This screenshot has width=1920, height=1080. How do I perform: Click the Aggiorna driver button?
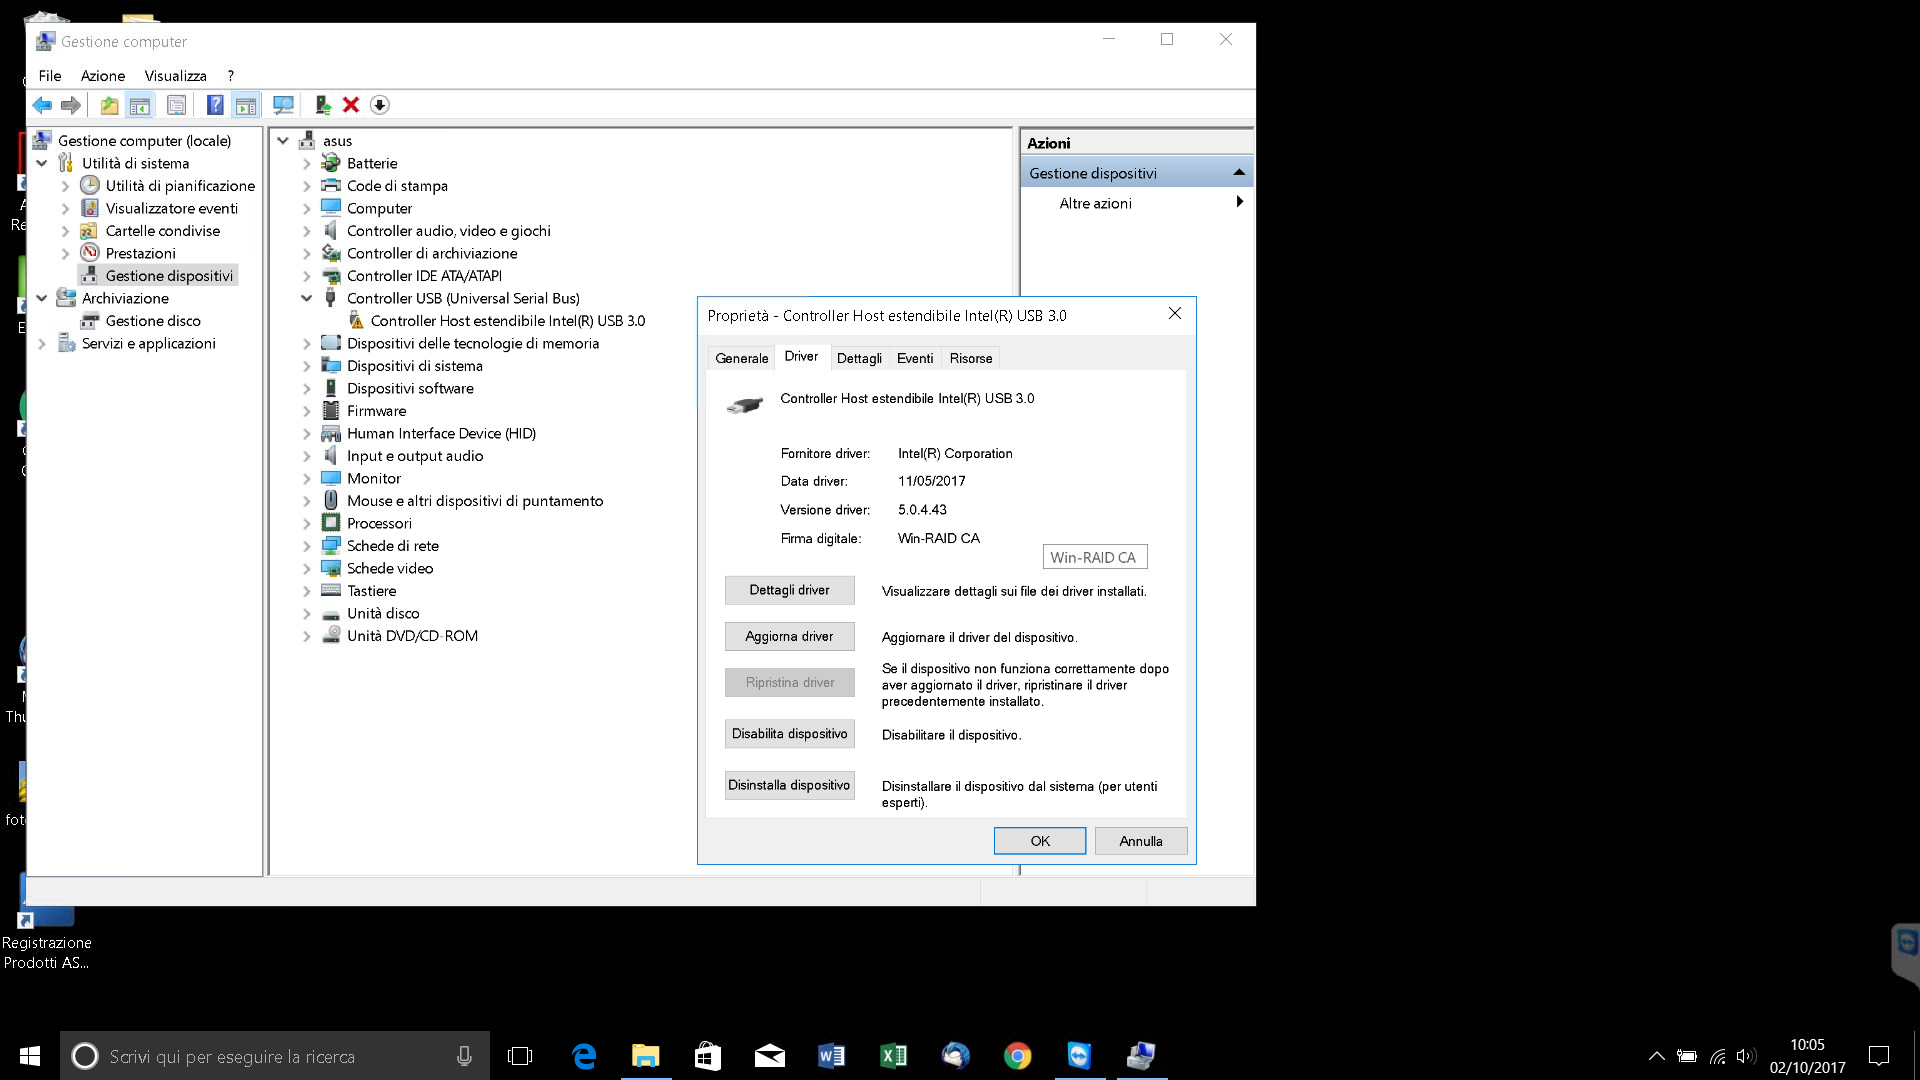tap(789, 636)
